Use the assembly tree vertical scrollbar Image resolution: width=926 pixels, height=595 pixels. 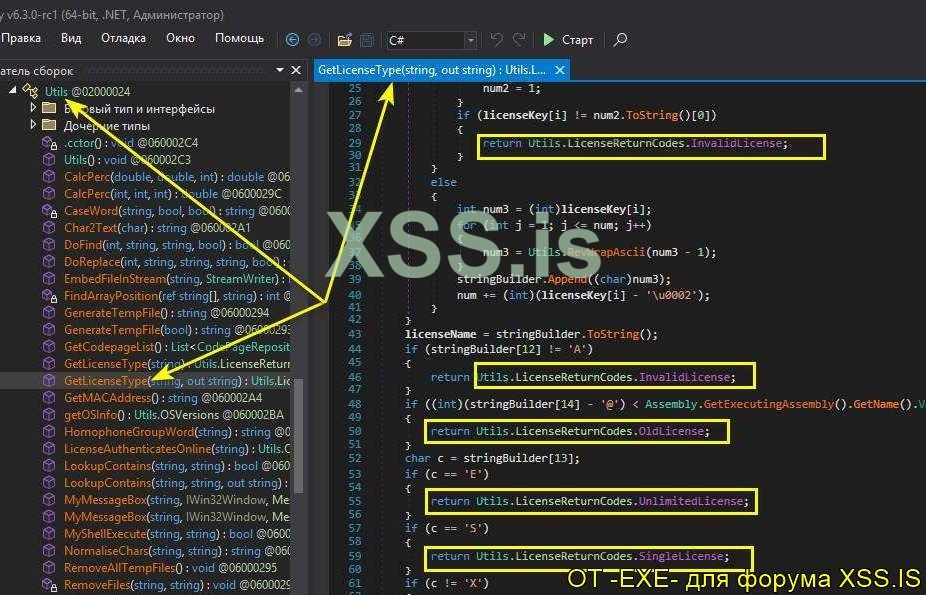[298, 436]
